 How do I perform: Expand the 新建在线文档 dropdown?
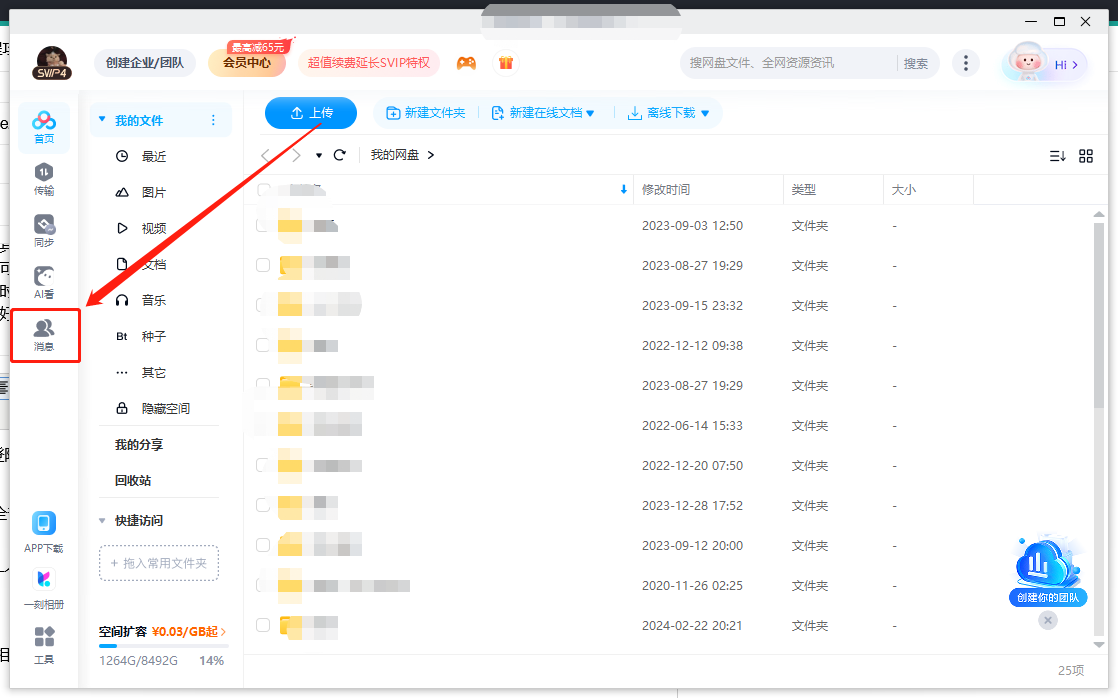pyautogui.click(x=590, y=114)
